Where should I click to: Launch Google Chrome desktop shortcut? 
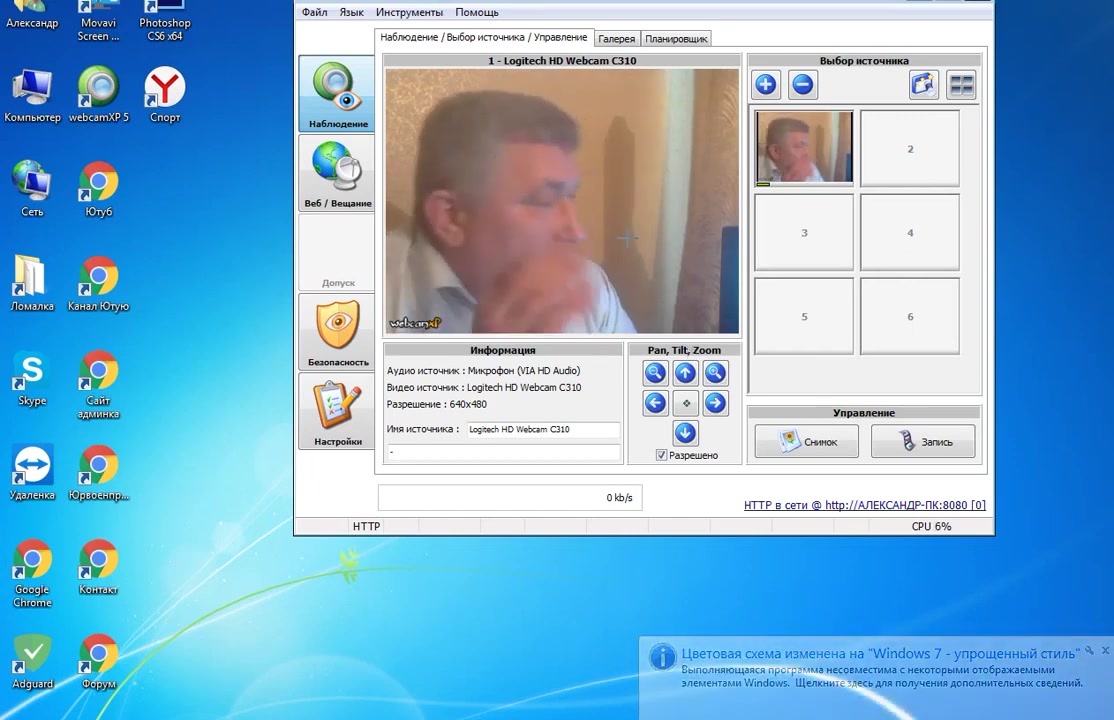(32, 574)
